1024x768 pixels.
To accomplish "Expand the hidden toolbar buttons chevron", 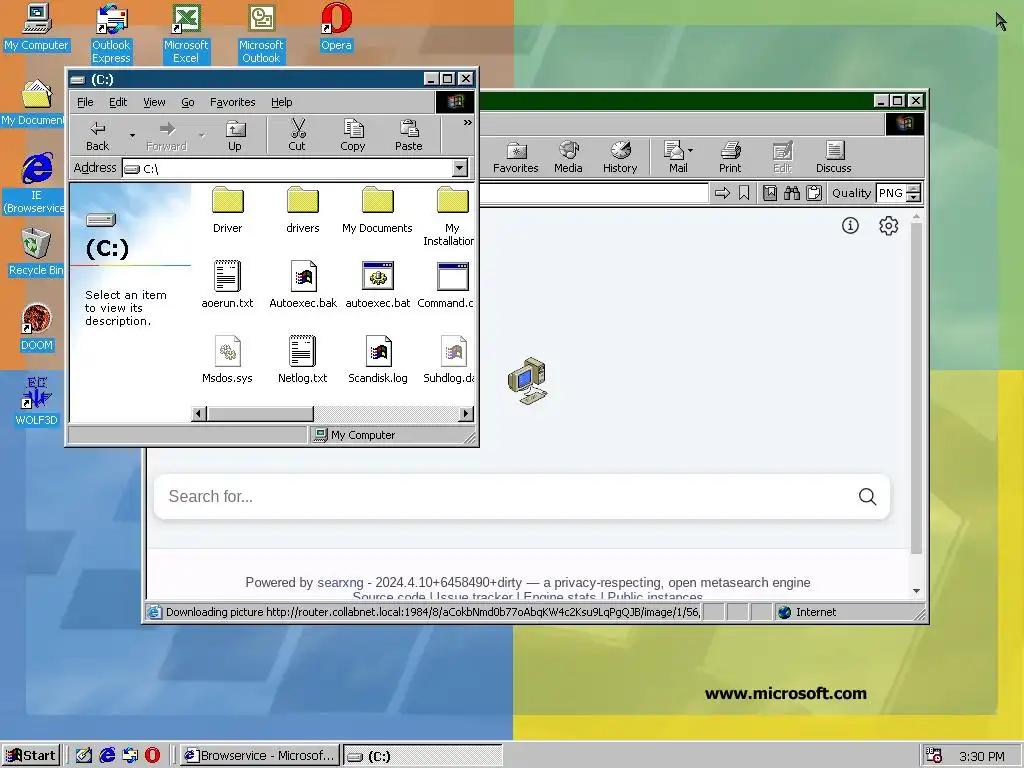I will pyautogui.click(x=468, y=122).
